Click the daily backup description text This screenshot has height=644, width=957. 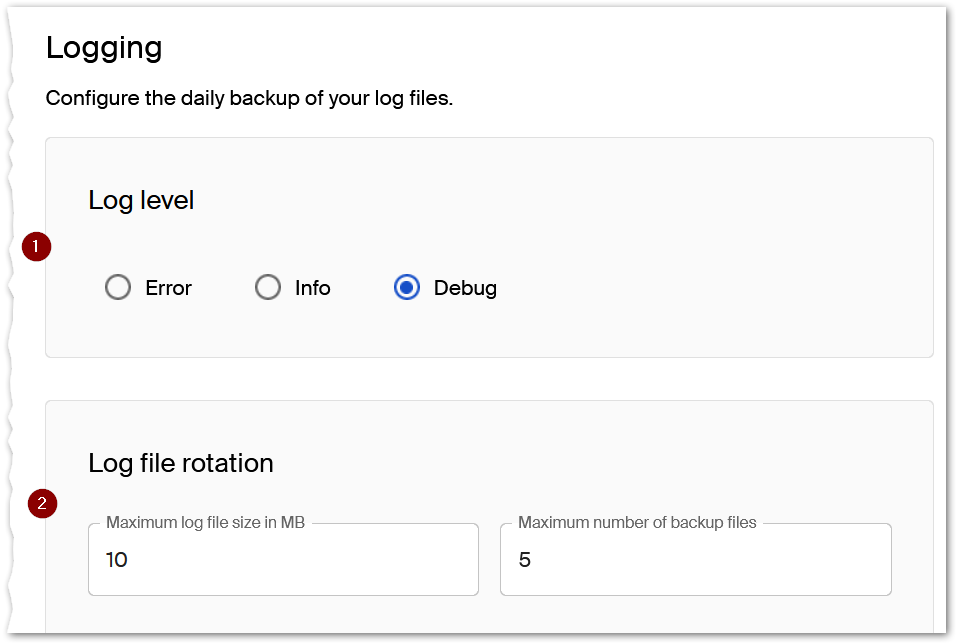pos(249,99)
